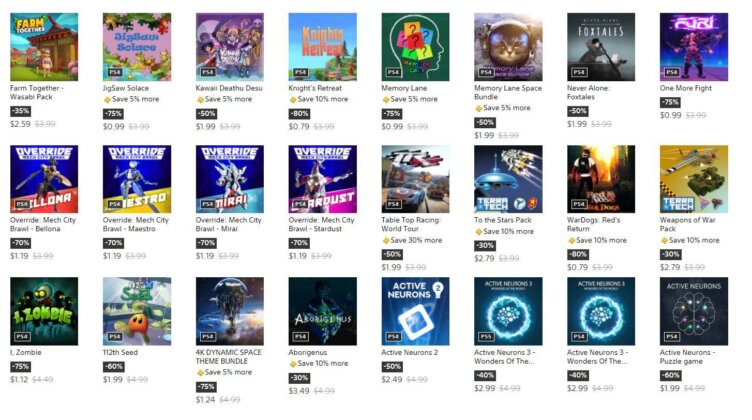Image resolution: width=752 pixels, height=420 pixels.
Task: Open Override: Mech City Brawl - Bellona cover
Action: pos(44,179)
